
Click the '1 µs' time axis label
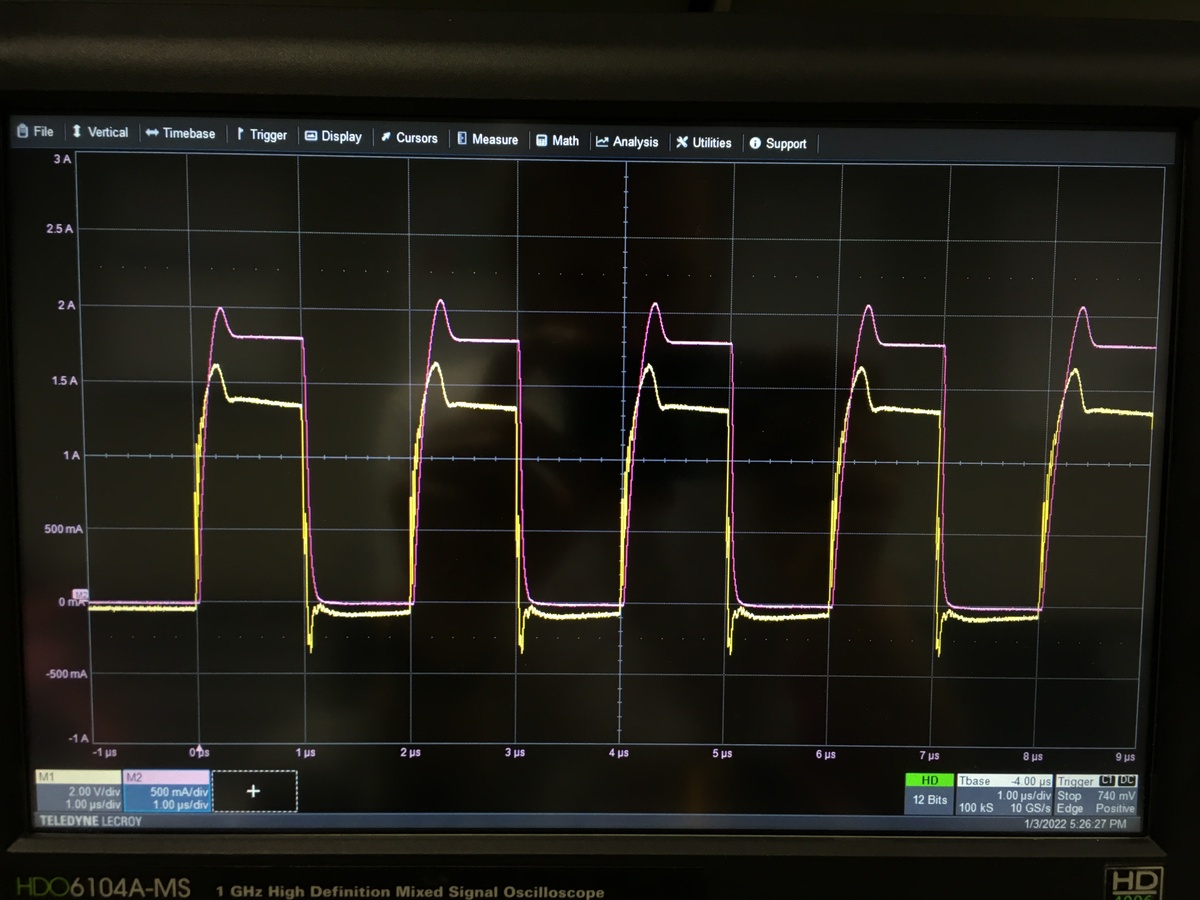(306, 751)
